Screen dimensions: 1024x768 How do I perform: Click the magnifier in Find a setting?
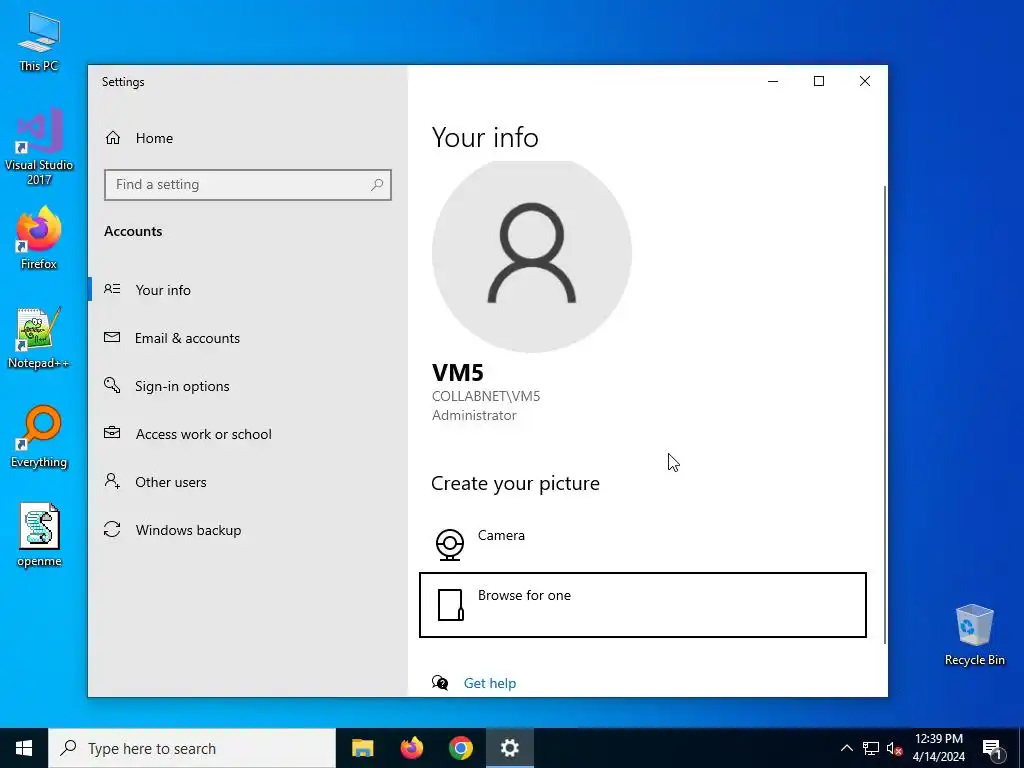tap(377, 185)
